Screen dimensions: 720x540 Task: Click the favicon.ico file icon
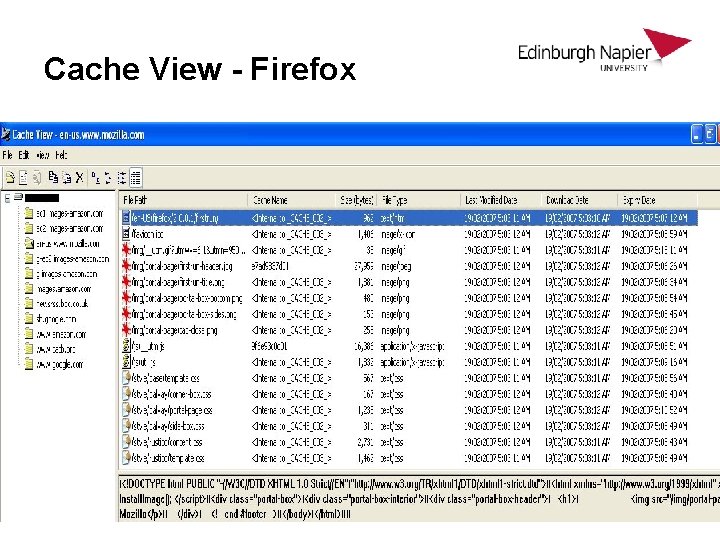pyautogui.click(x=126, y=234)
